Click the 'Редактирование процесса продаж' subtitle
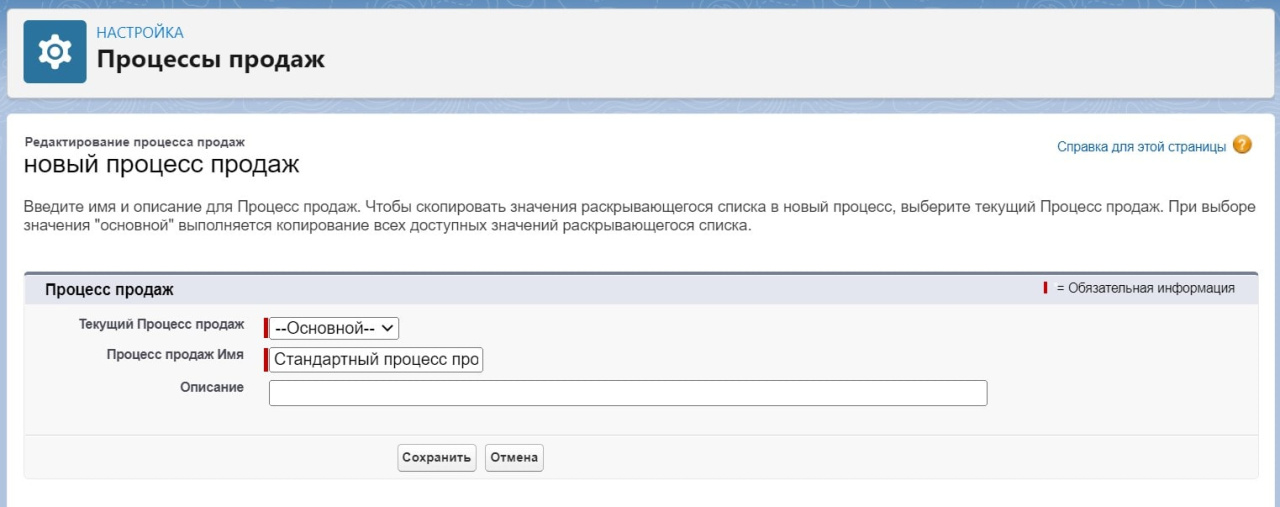 135,142
